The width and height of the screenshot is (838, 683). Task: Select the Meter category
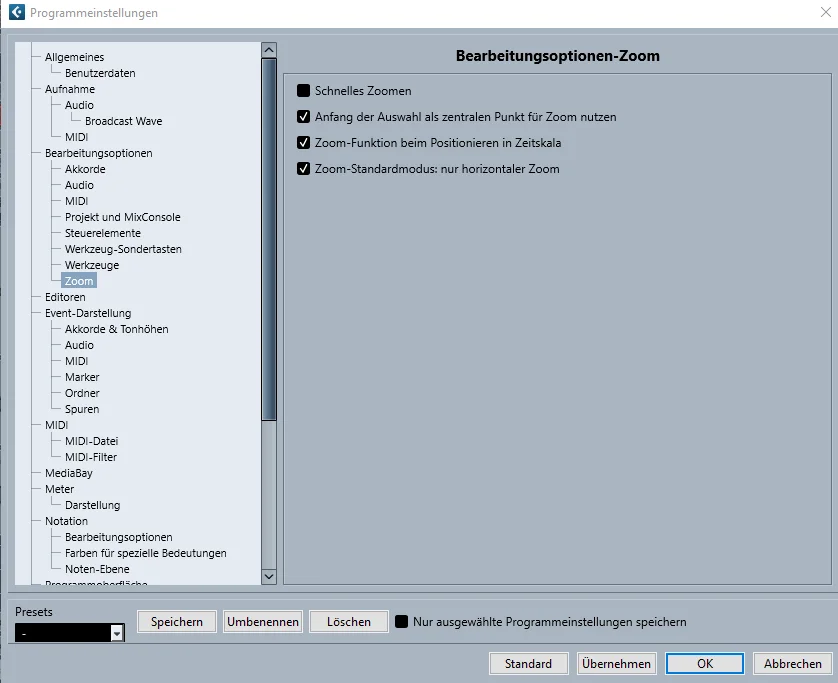[59, 490]
